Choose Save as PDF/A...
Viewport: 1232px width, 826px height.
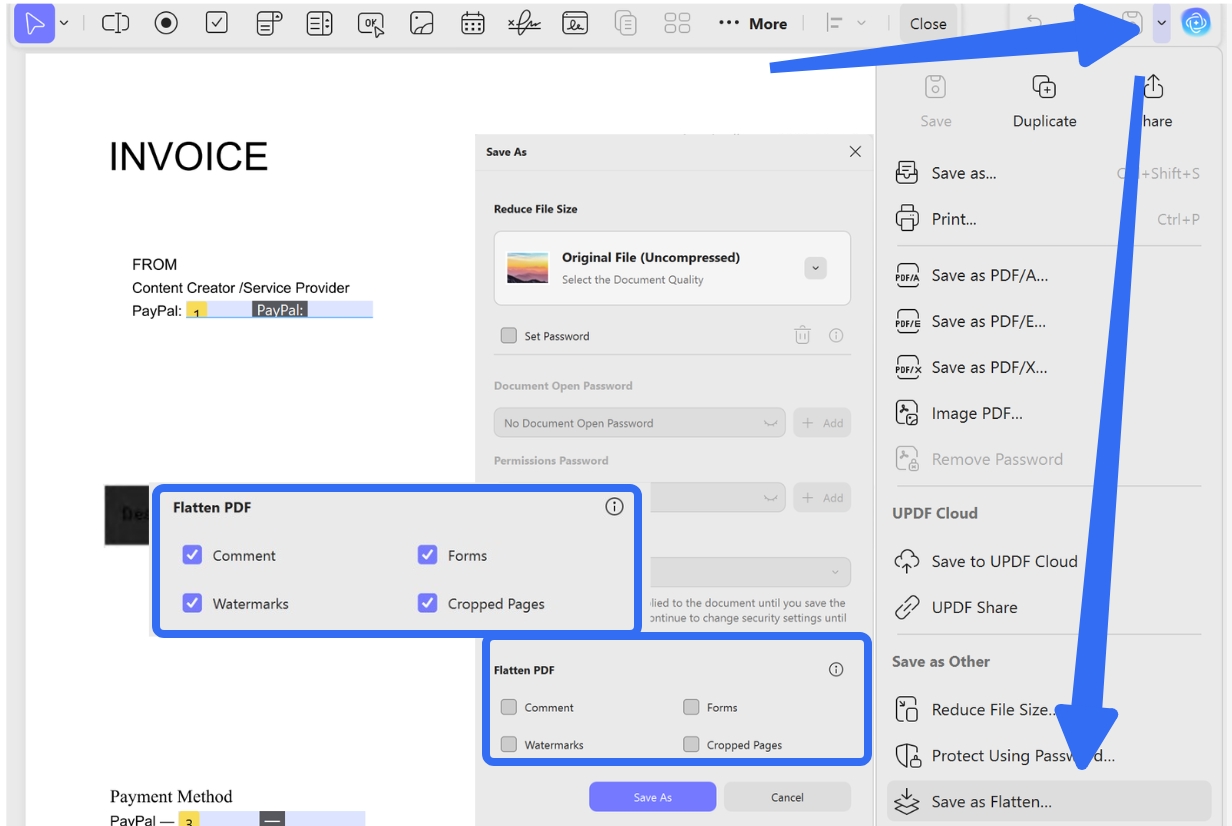(x=1048, y=275)
